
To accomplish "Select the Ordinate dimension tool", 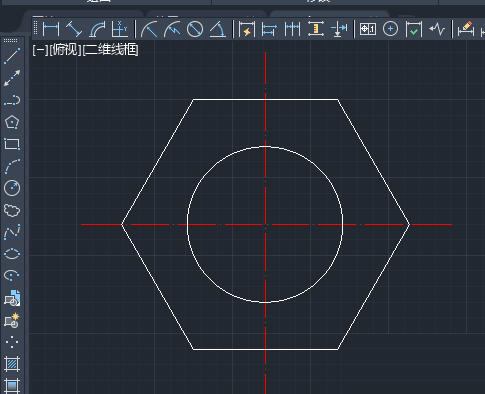I will tap(119, 29).
